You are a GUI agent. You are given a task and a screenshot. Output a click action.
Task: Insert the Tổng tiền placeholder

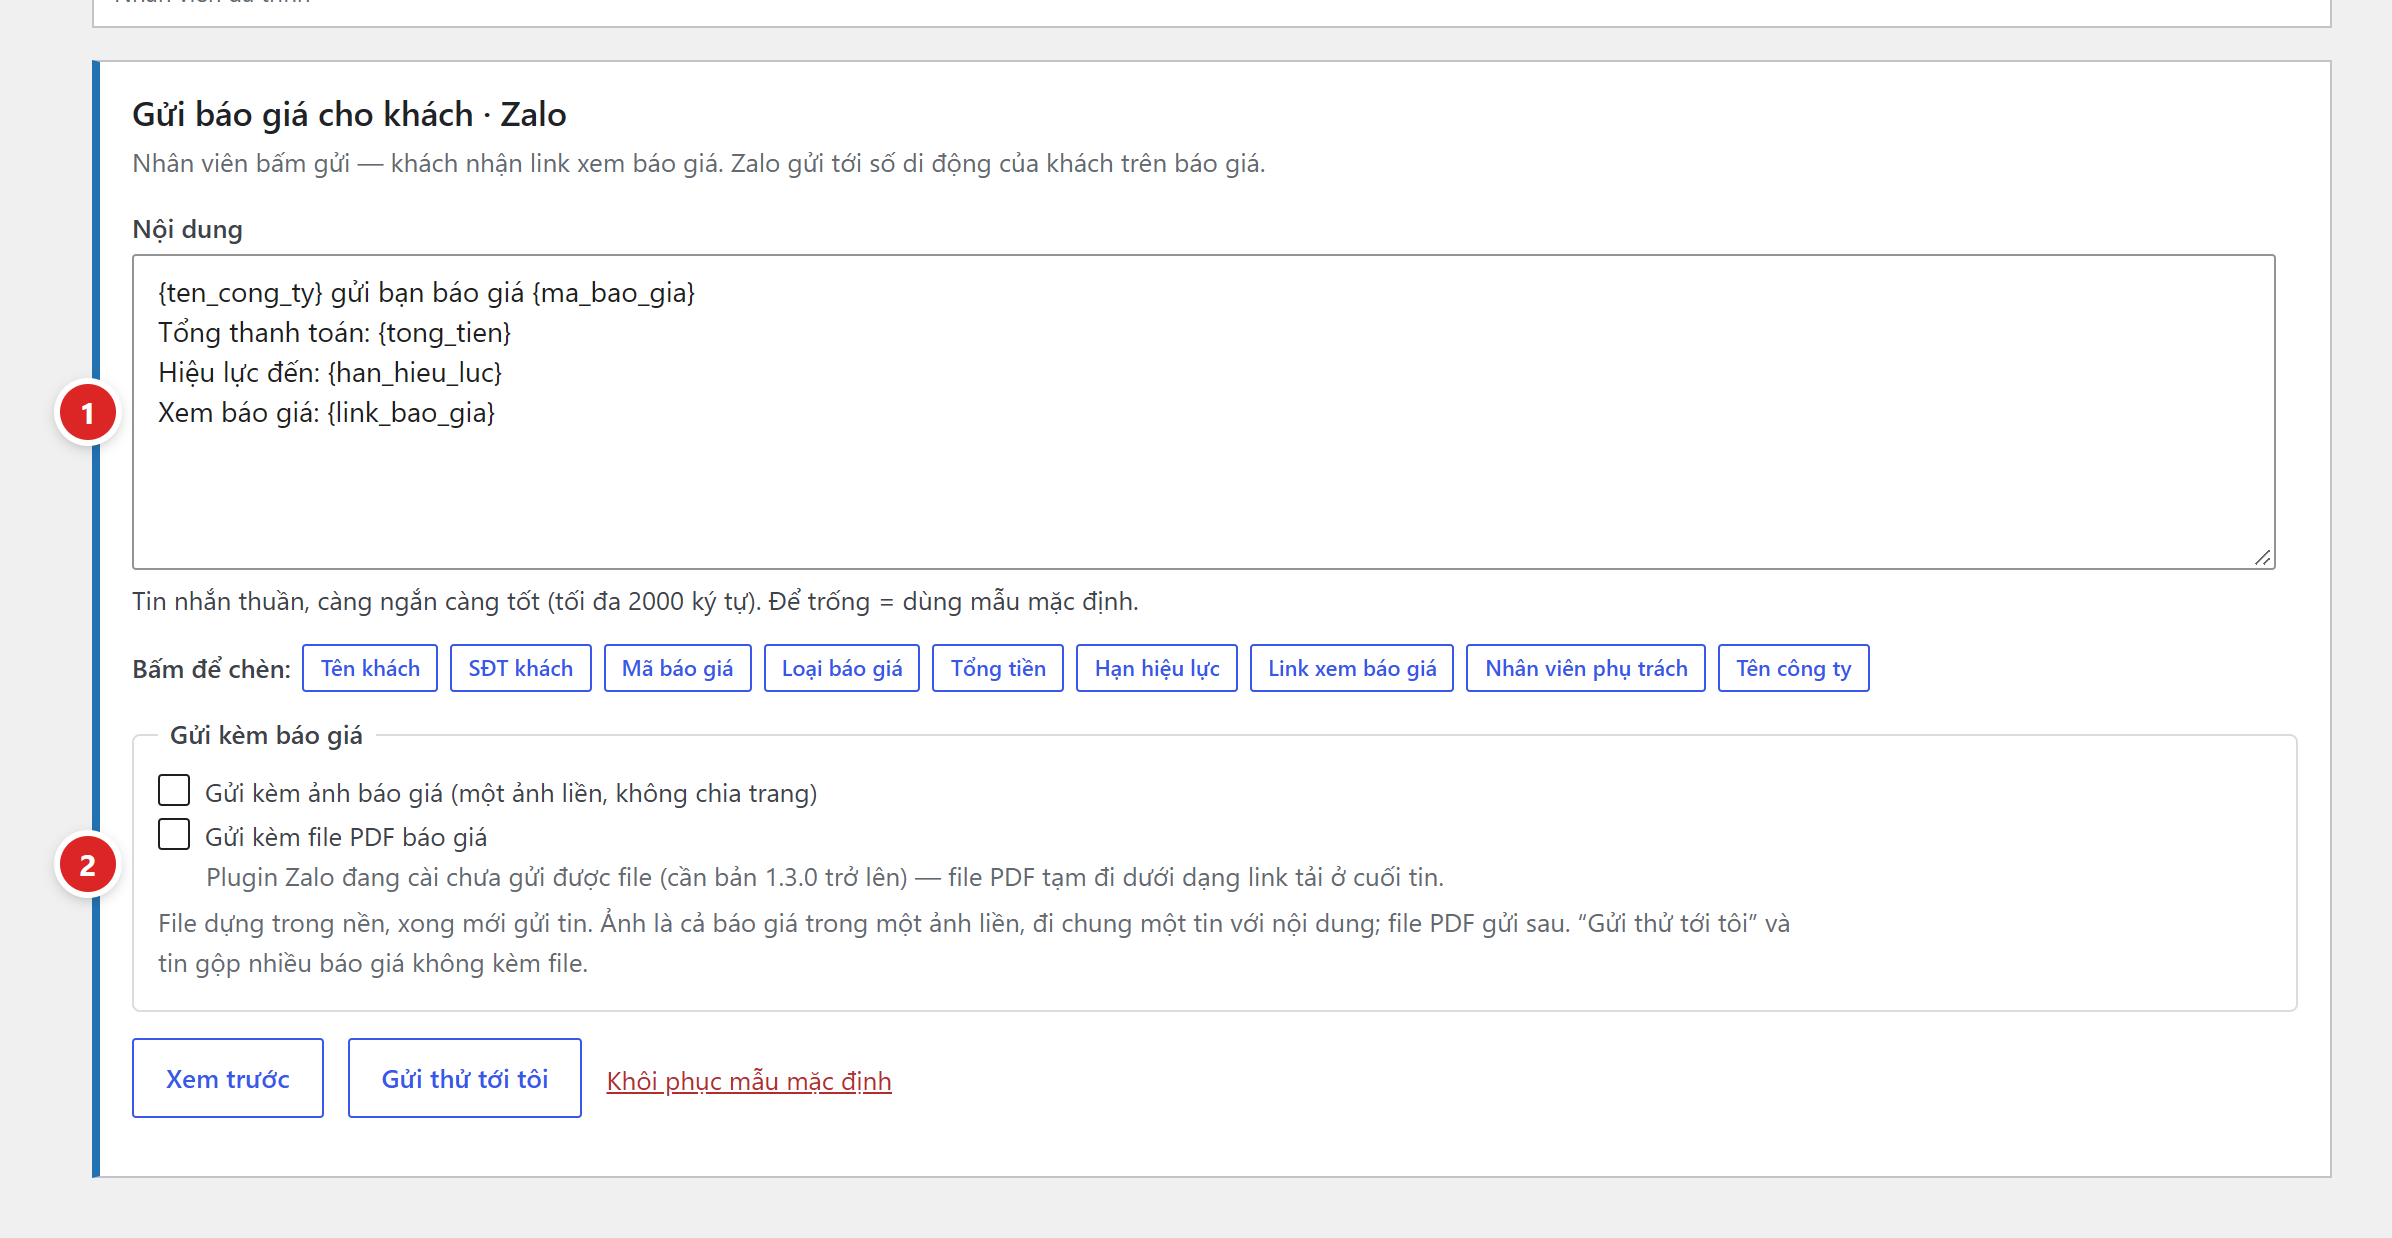[x=998, y=668]
